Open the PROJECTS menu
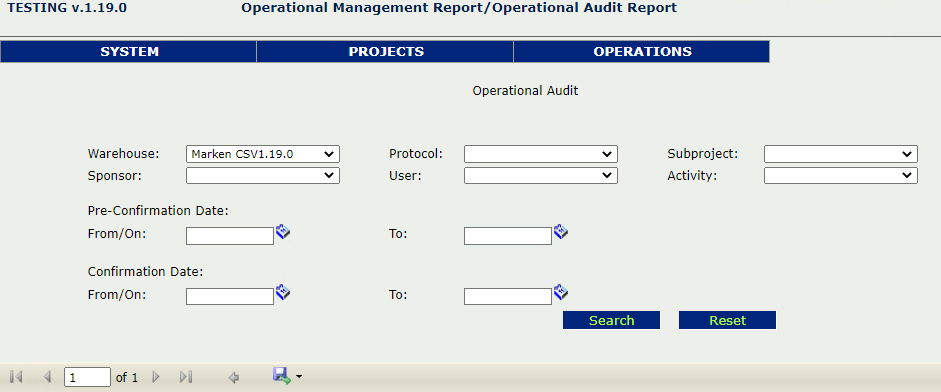Viewport: 941px width, 392px height. click(386, 52)
